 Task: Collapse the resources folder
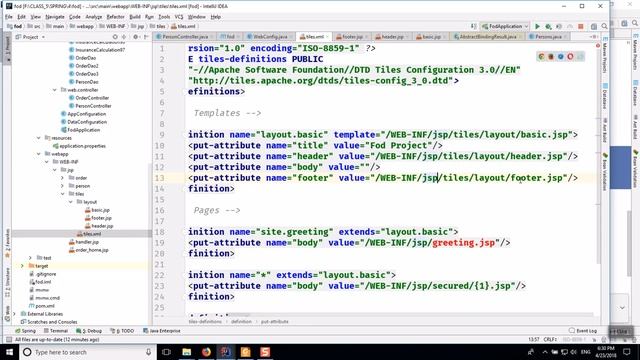[39, 138]
